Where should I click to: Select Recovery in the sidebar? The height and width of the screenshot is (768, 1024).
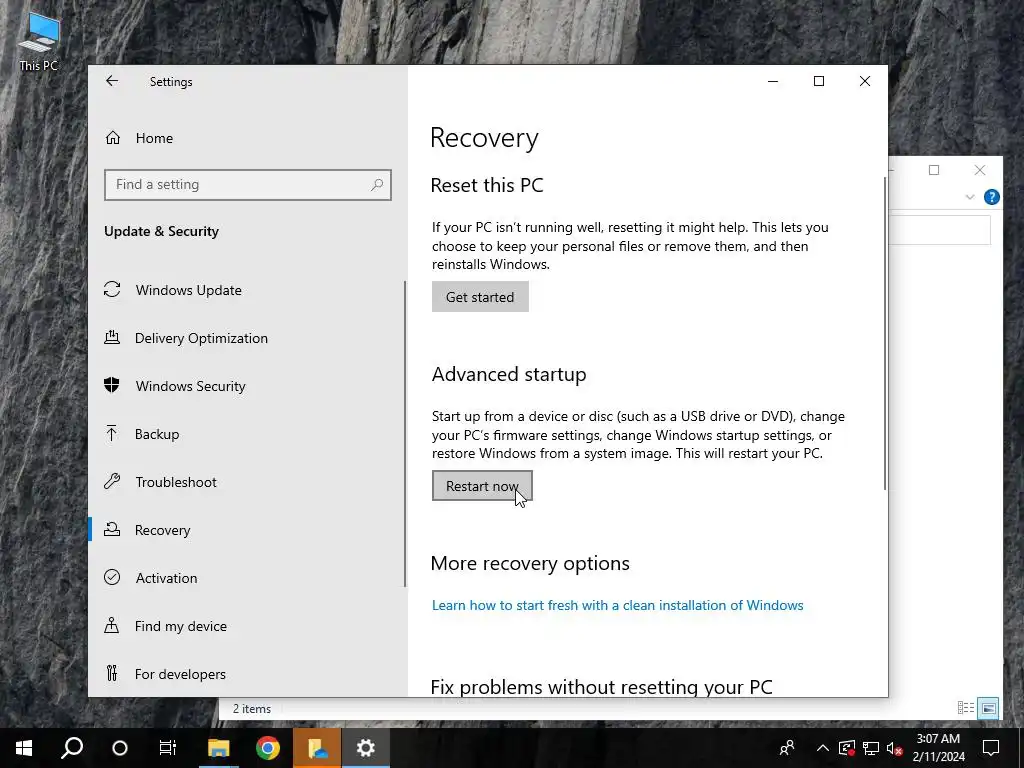click(162, 530)
